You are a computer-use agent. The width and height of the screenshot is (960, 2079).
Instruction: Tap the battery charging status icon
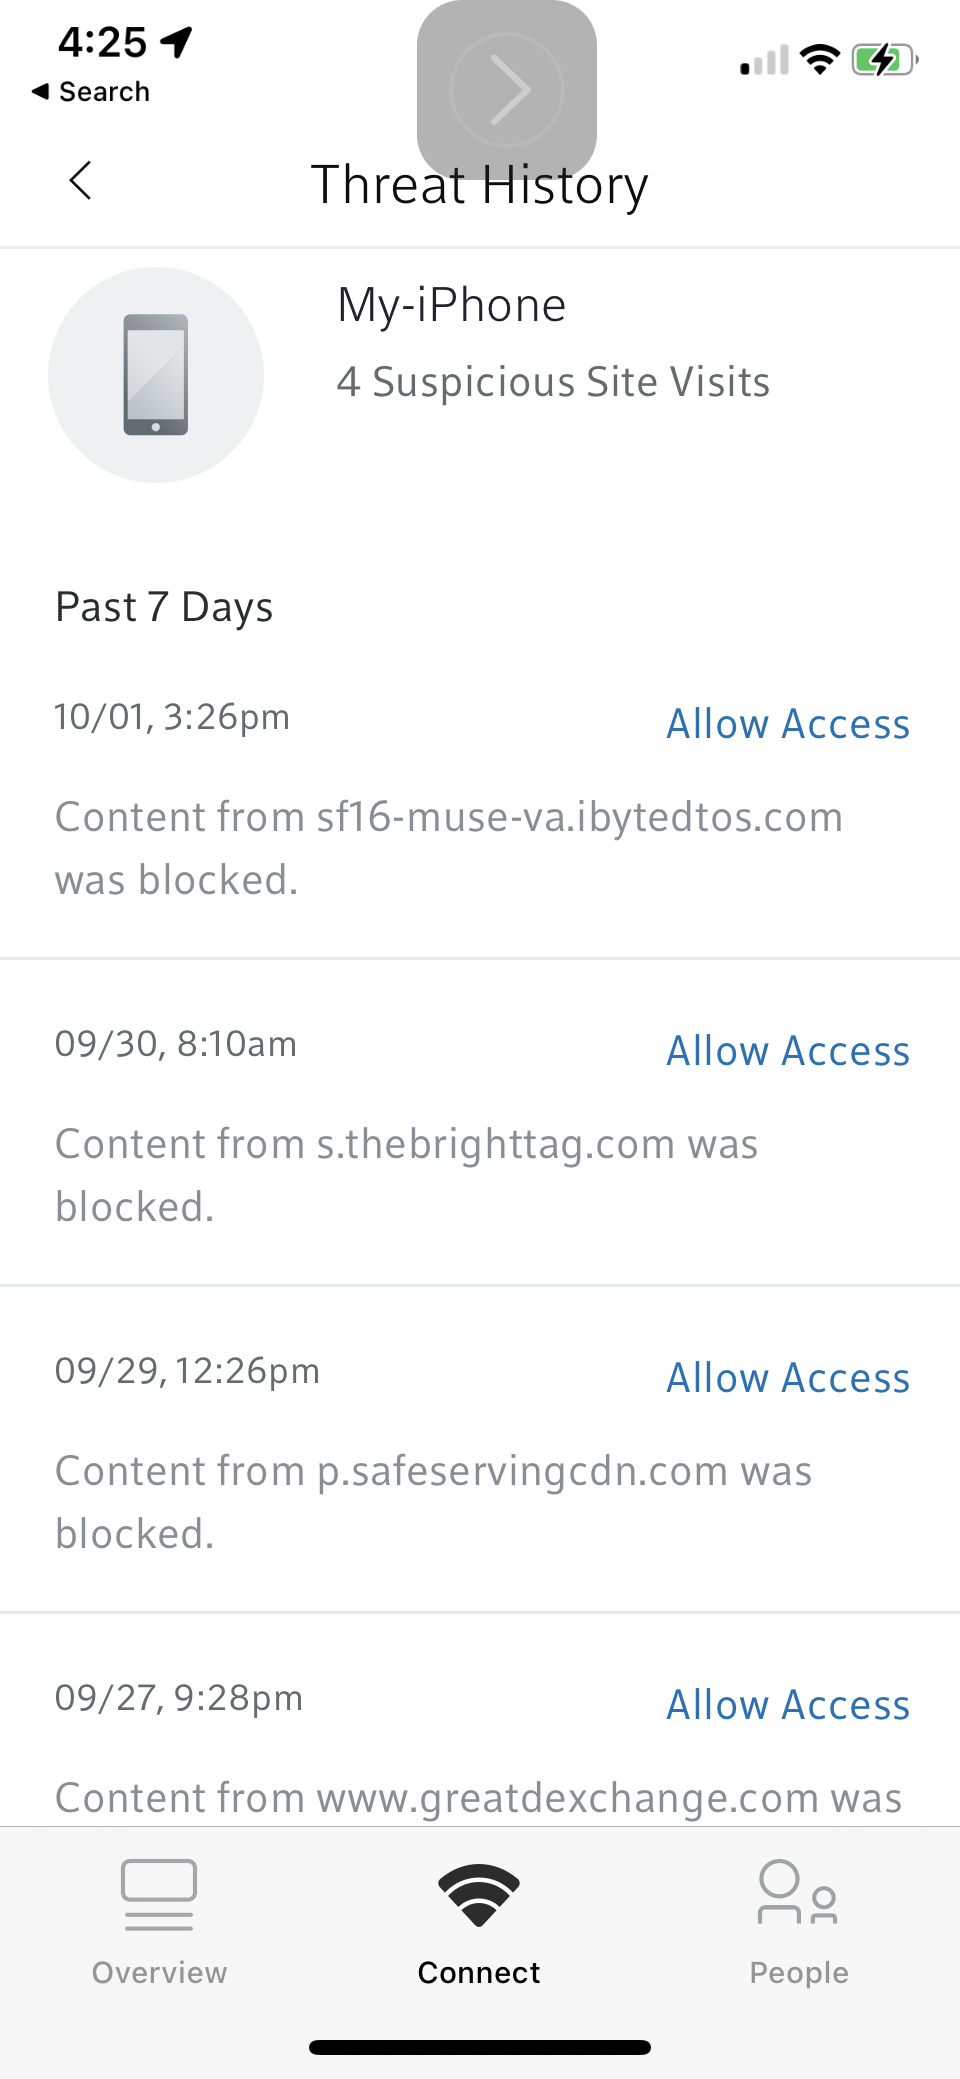884,60
